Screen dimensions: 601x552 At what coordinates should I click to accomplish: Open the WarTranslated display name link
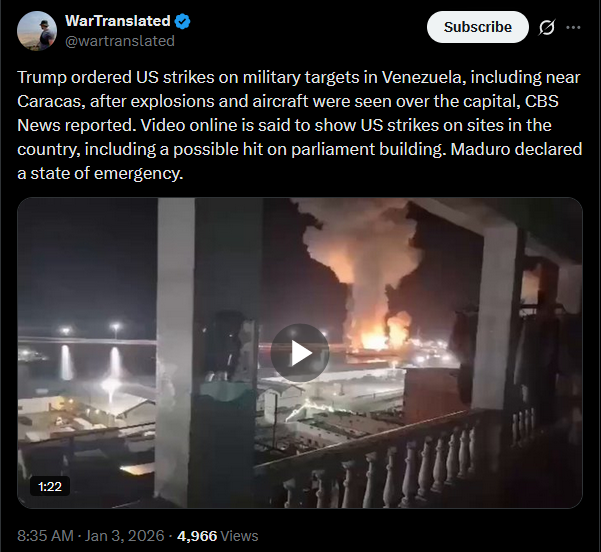coord(118,21)
